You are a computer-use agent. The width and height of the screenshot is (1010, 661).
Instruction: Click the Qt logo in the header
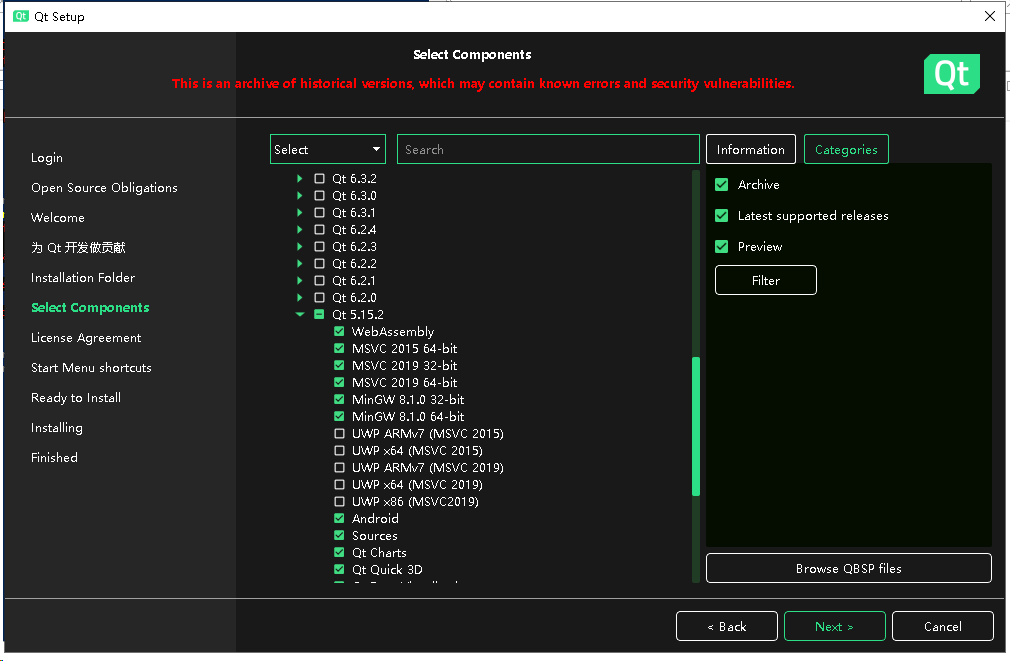(x=951, y=74)
